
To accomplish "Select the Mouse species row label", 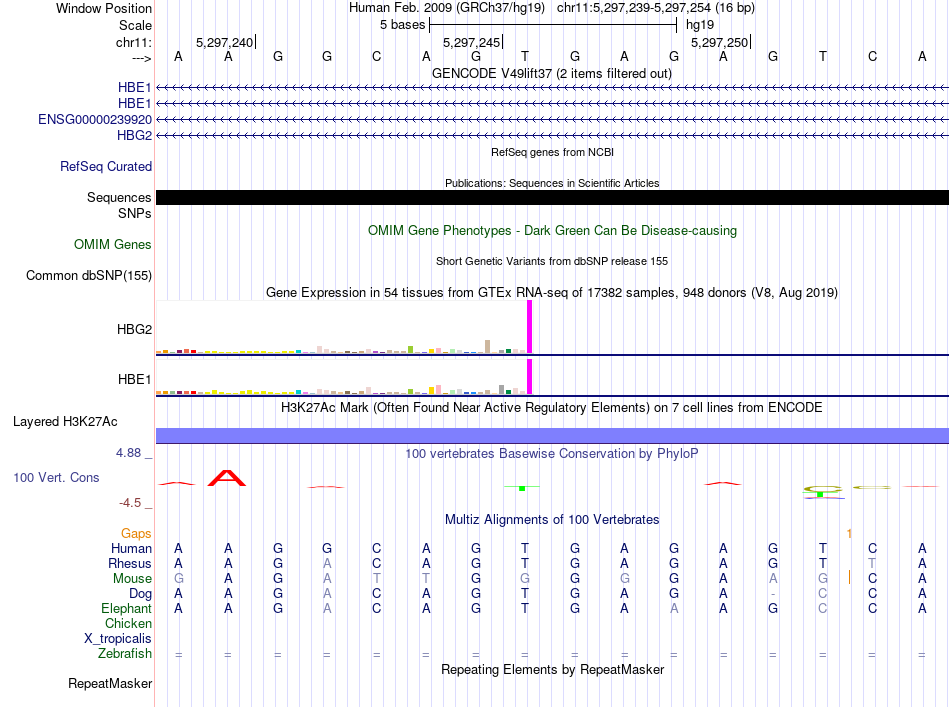I will coord(132,579).
